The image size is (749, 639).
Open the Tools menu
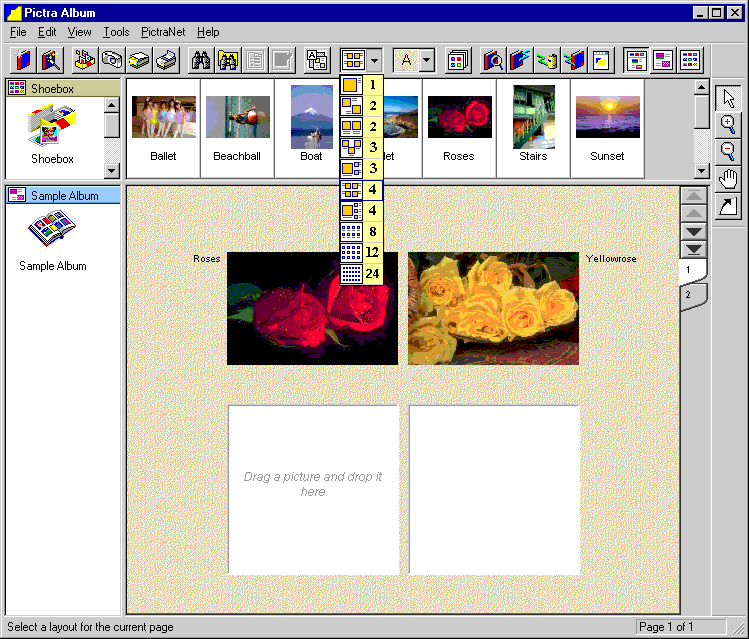click(116, 32)
